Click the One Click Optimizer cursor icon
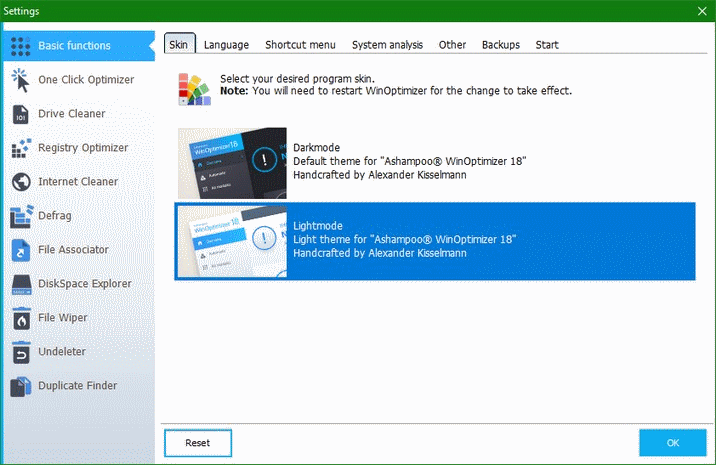Viewport: 716px width, 465px height. click(21, 80)
